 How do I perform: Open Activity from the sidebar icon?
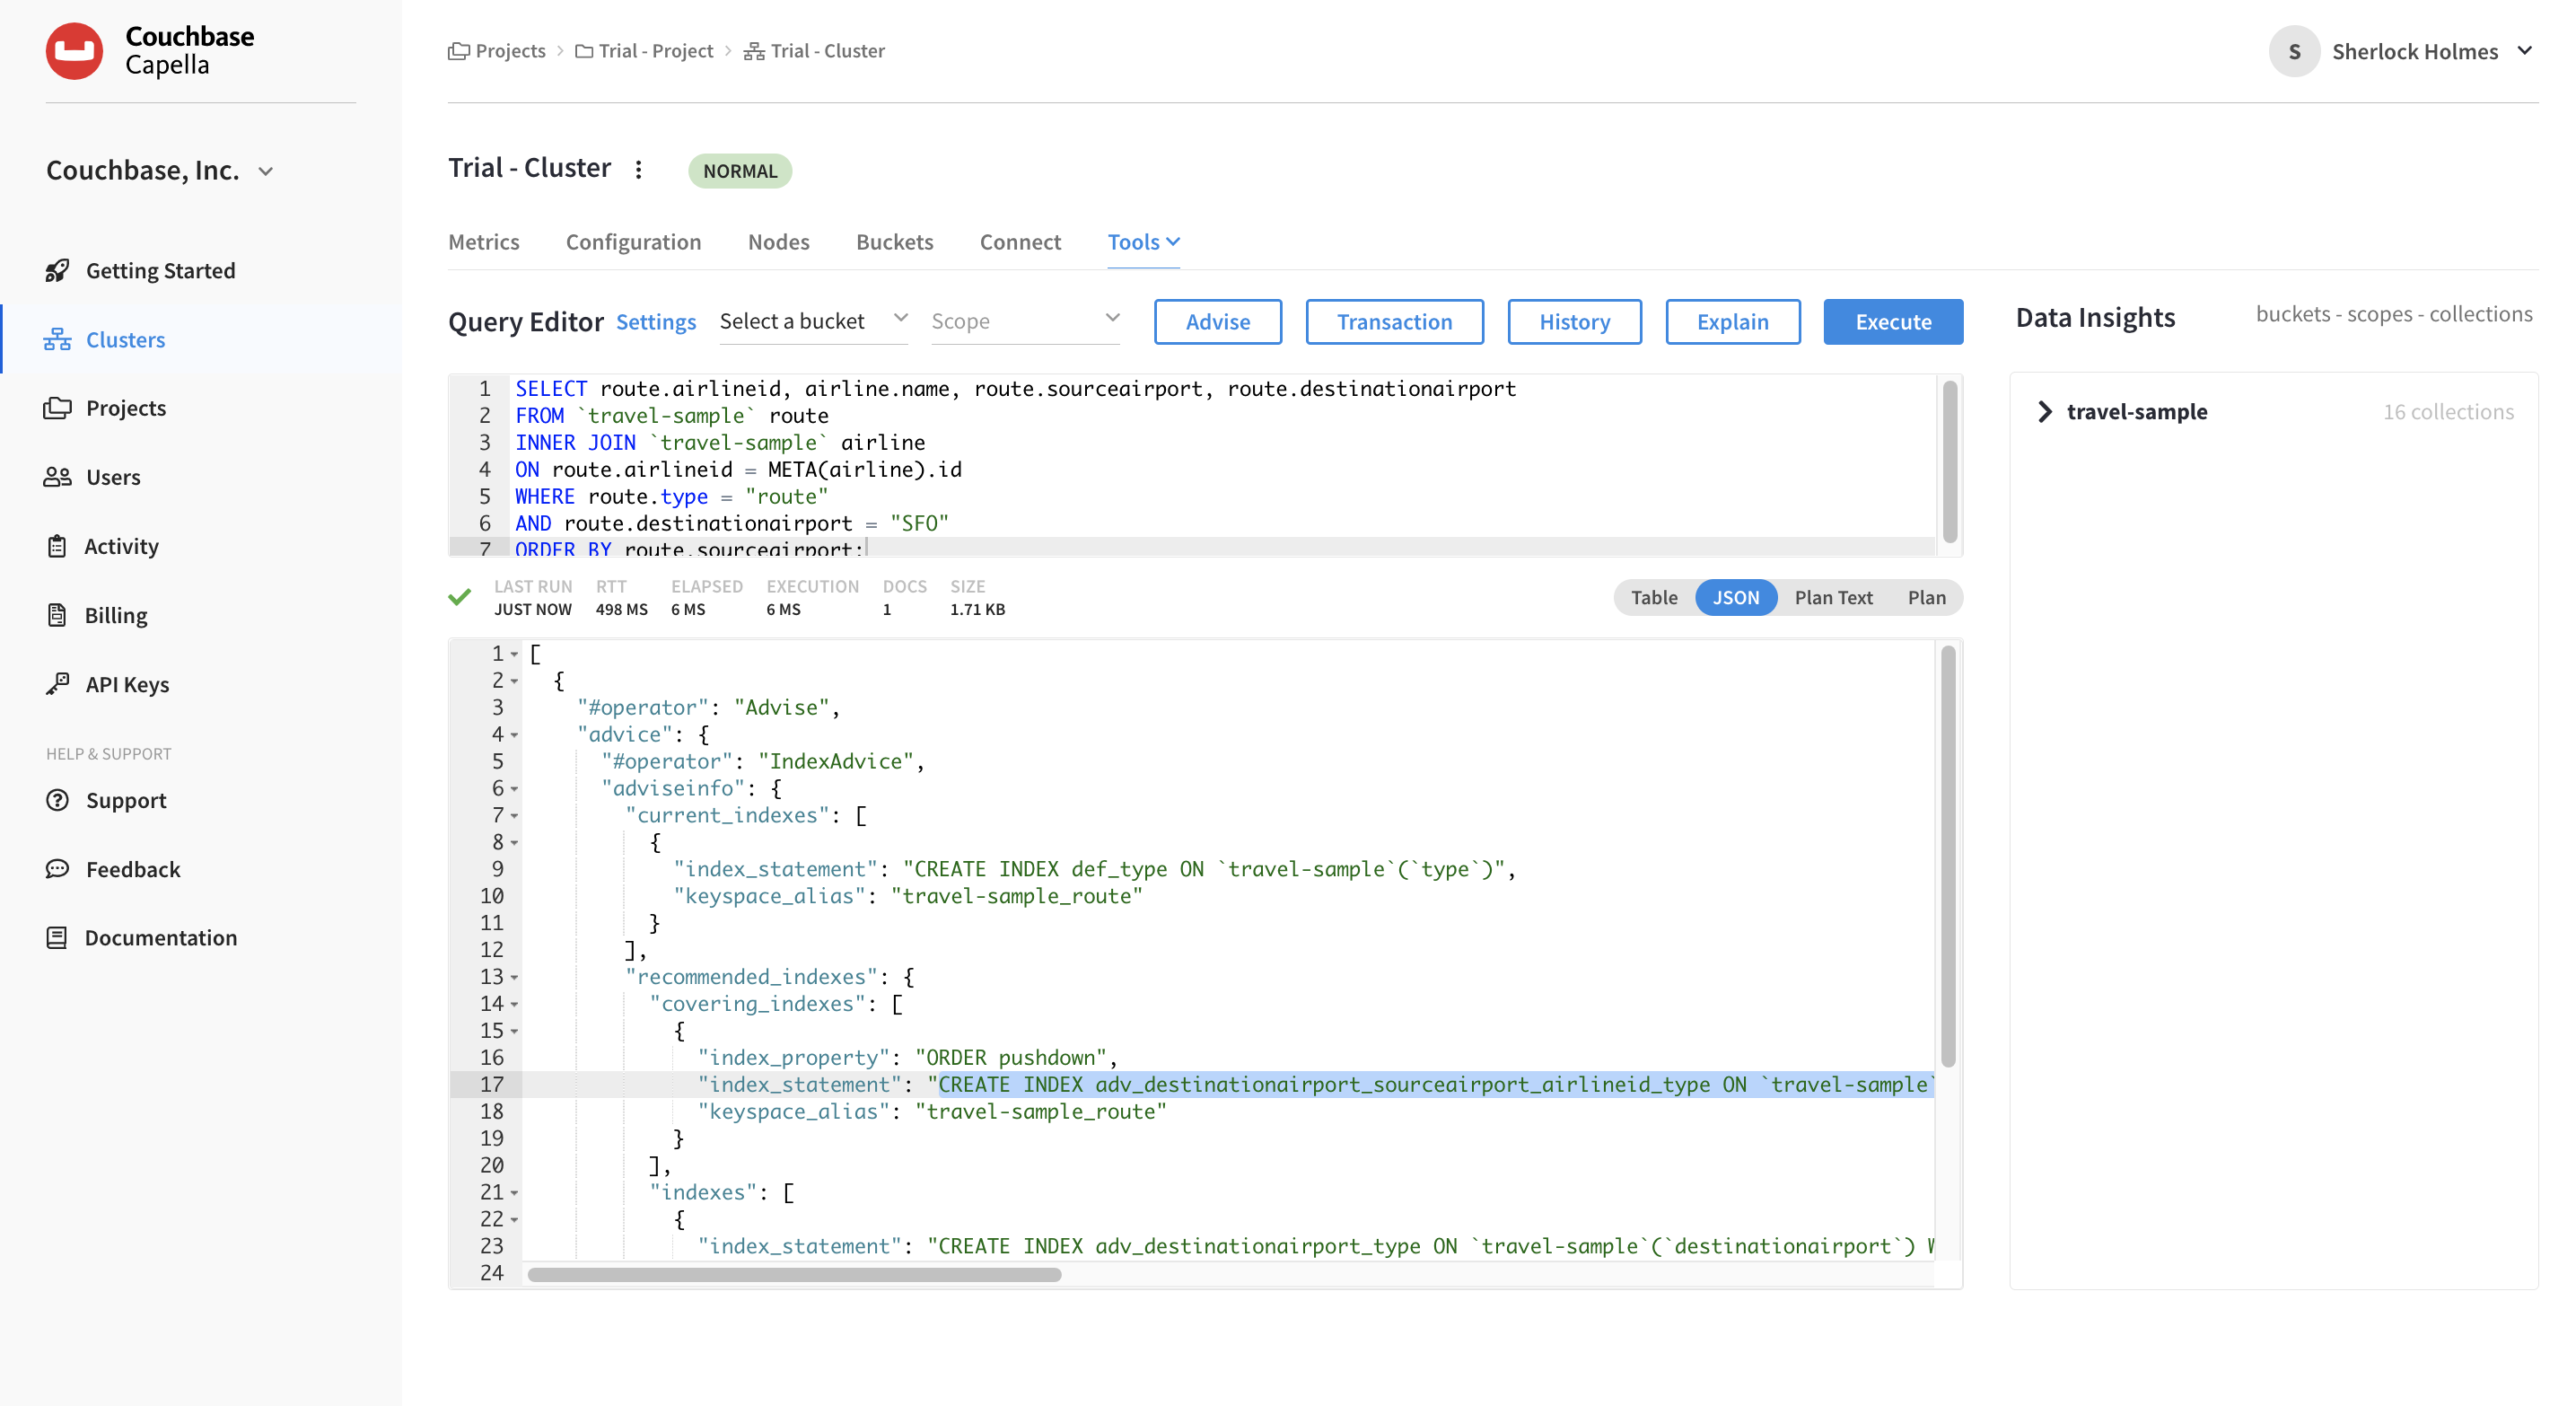57,545
